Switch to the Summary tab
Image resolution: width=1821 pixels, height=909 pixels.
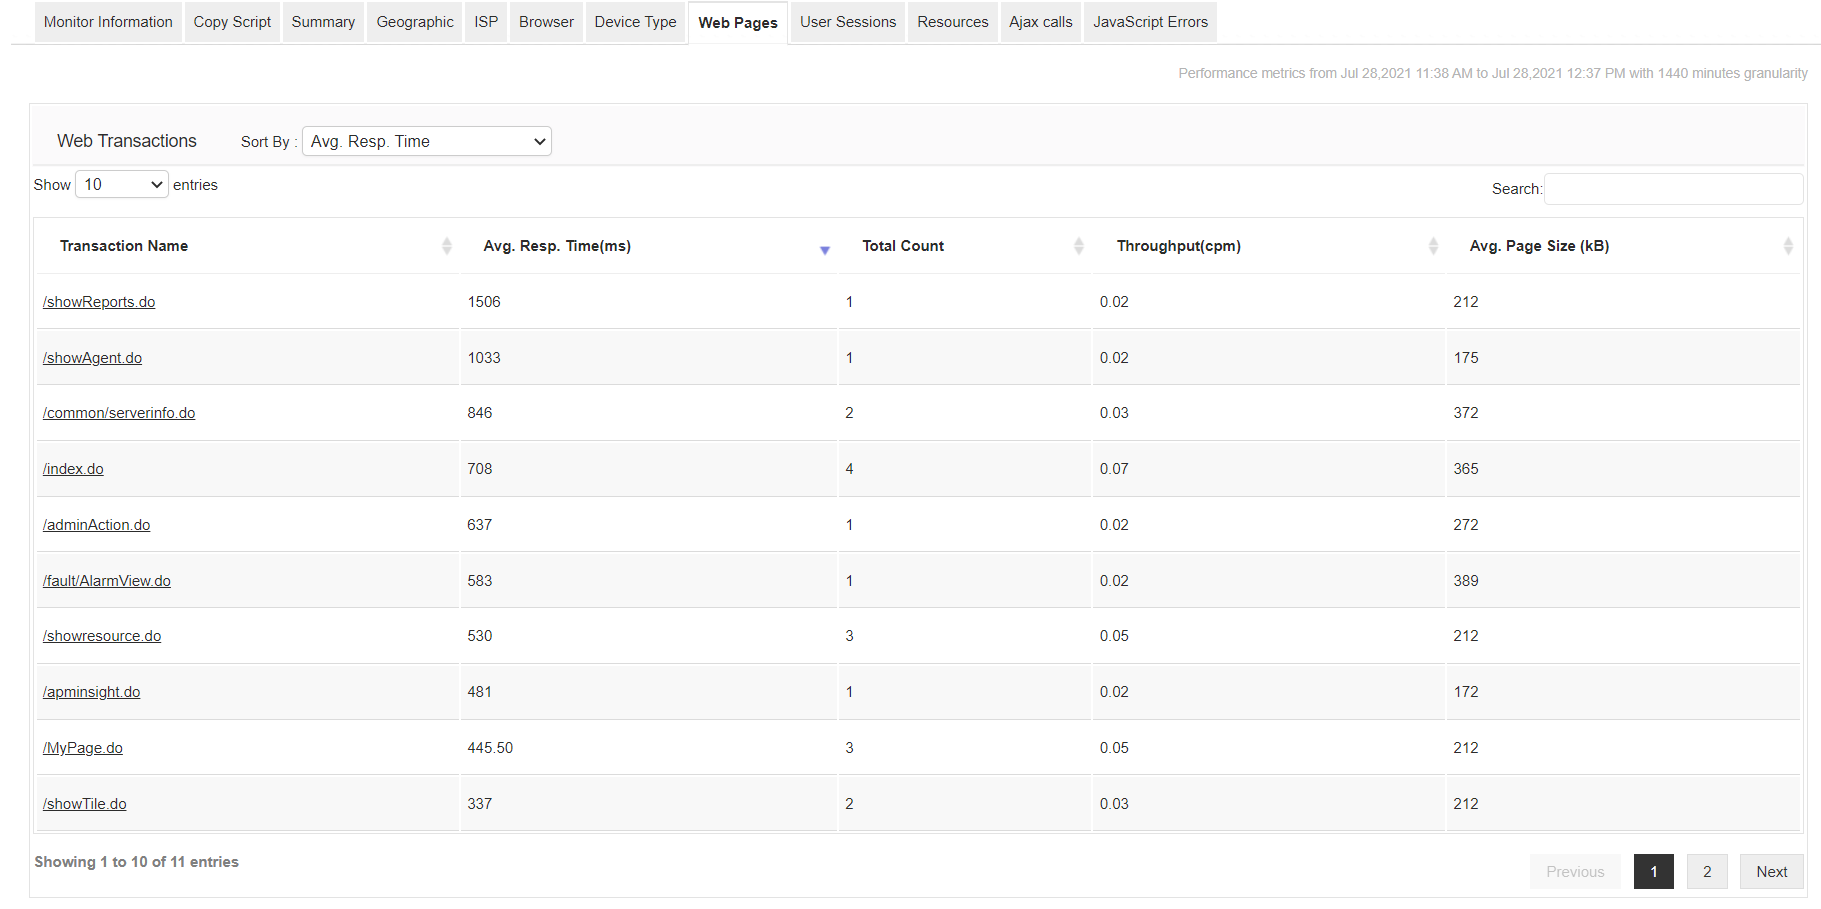323,21
